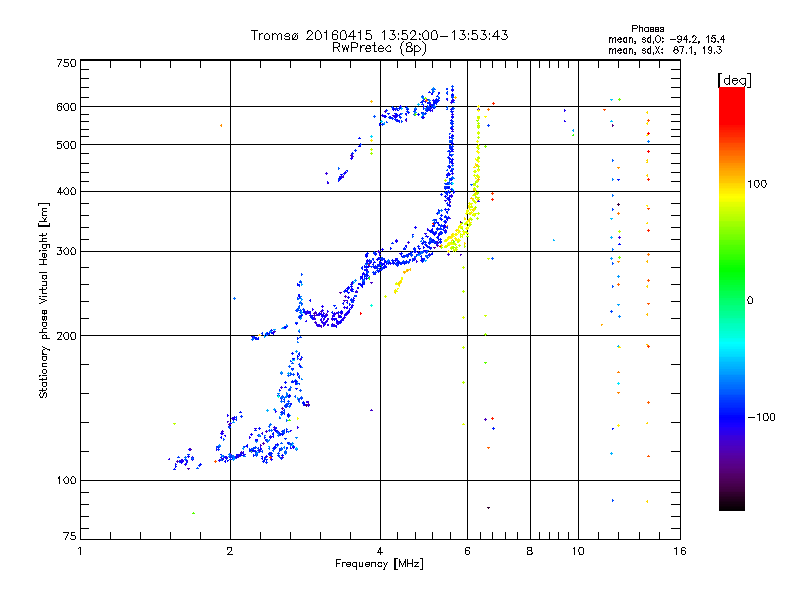Click the y-axis tick label '500'
Viewport: 800px width, 600px height.
tap(66, 145)
